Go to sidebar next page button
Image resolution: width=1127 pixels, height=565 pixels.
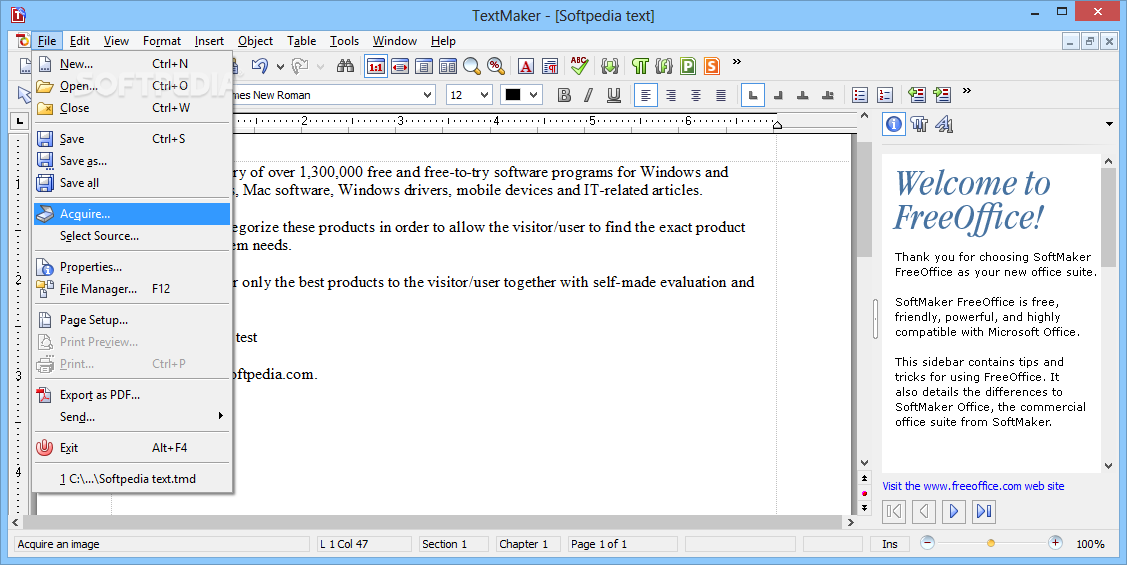(x=954, y=511)
